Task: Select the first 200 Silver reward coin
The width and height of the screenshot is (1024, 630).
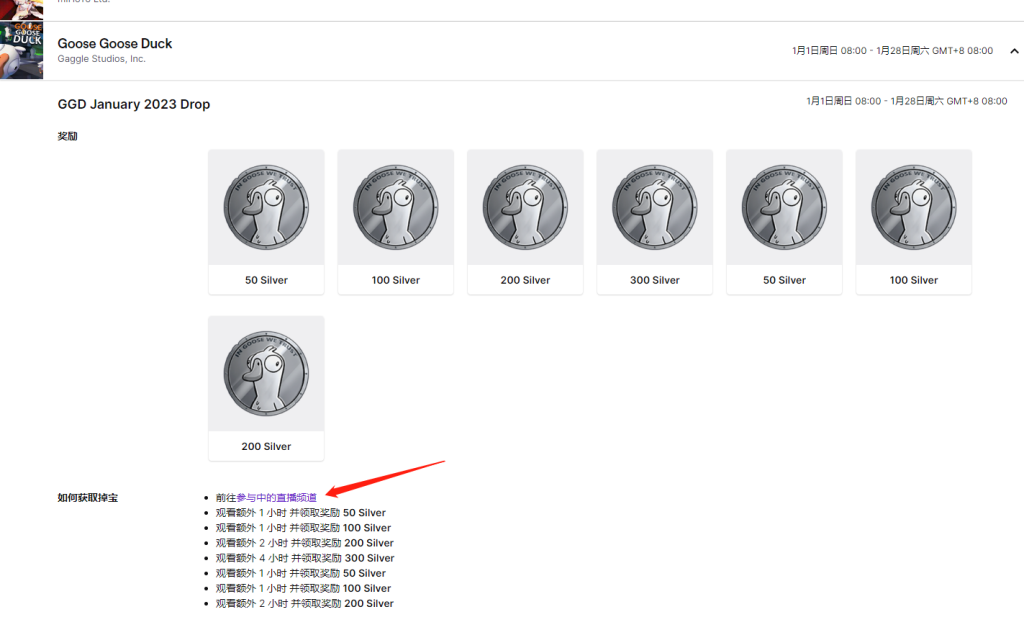Action: 525,207
